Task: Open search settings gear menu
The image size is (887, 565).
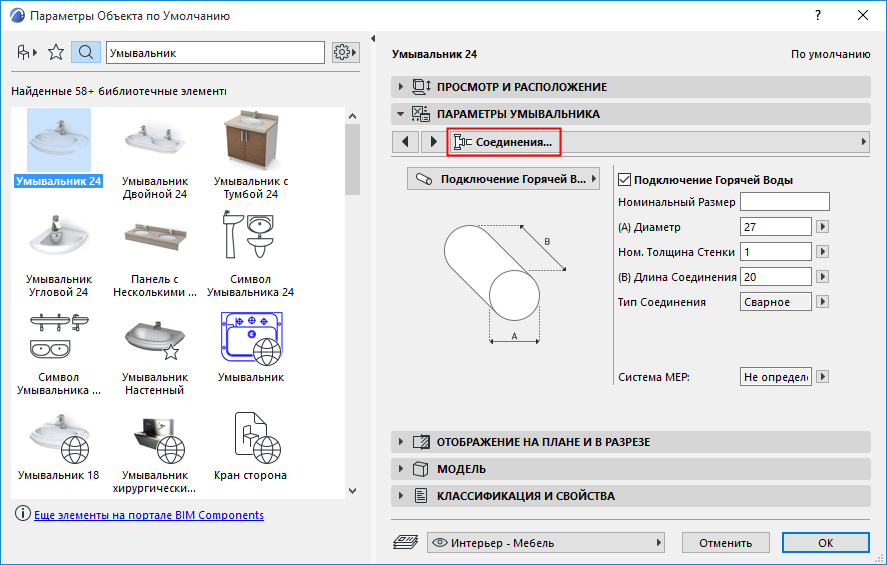Action: [345, 53]
